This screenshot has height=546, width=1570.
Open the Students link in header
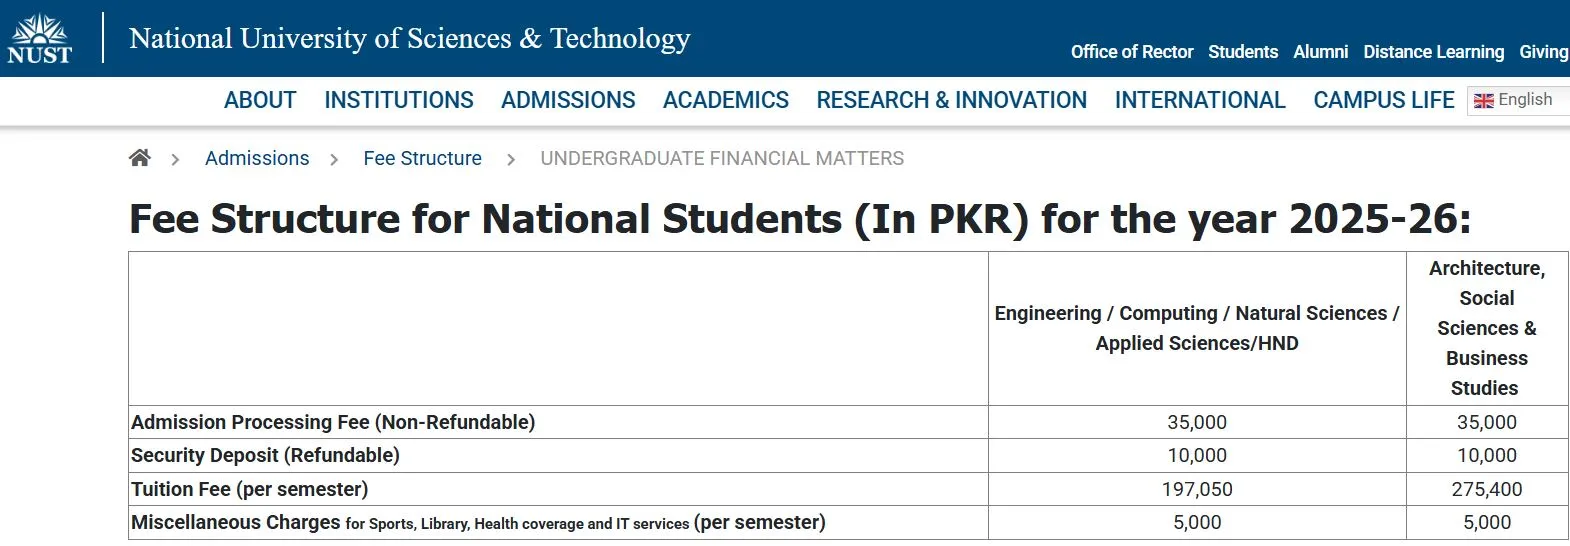[x=1243, y=52]
